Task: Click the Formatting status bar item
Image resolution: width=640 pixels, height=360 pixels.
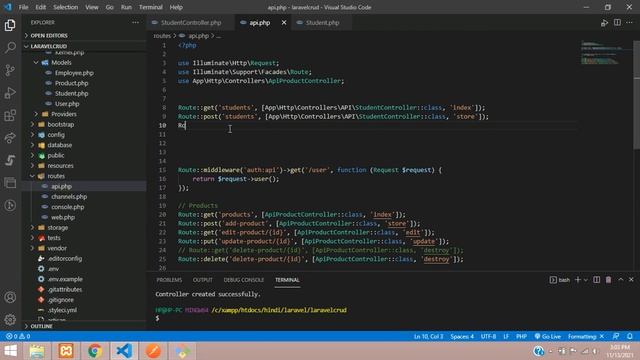Action: pyautogui.click(x=585, y=336)
